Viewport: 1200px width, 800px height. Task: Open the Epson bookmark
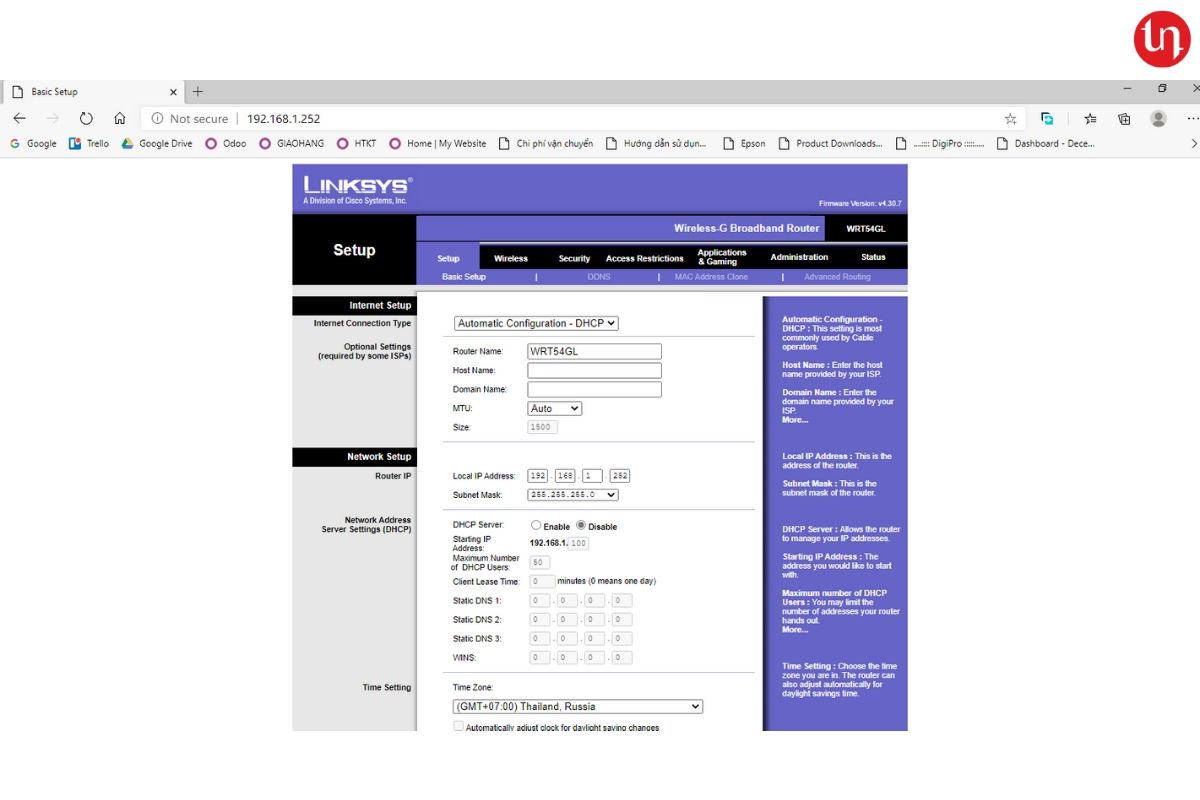pos(744,143)
